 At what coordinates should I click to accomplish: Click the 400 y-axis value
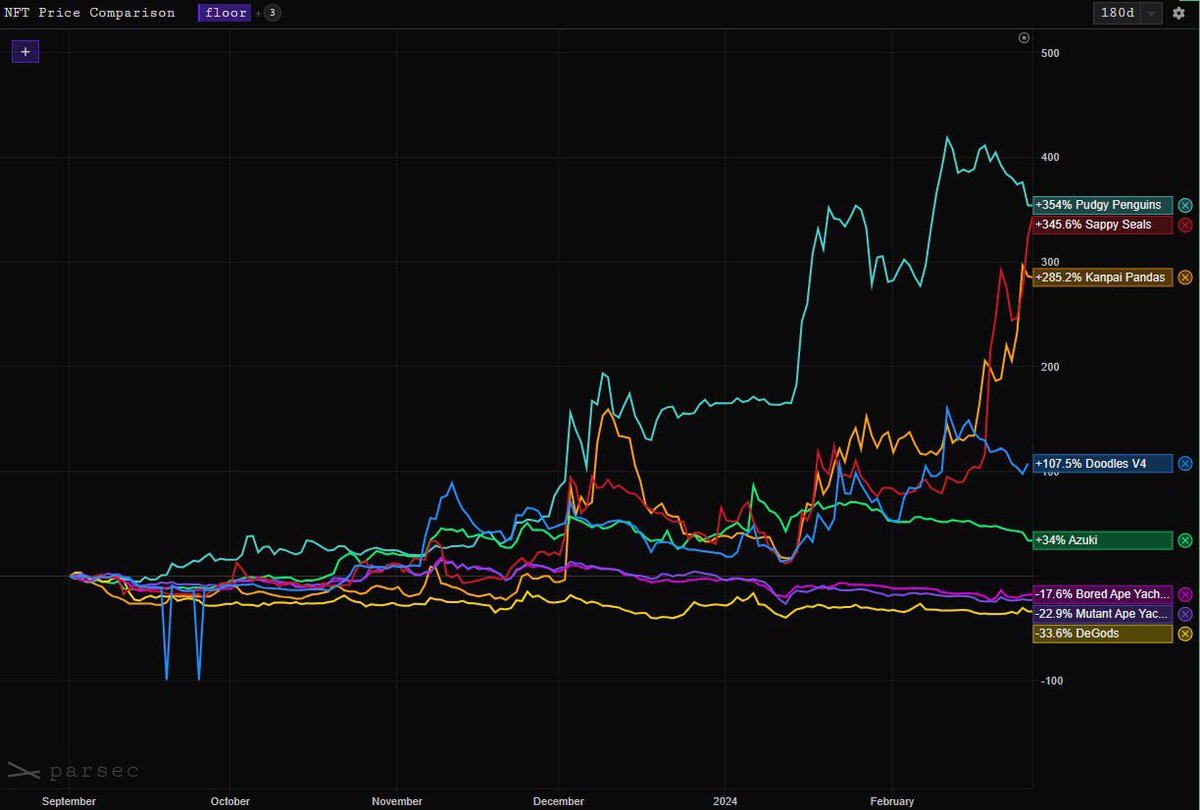pos(1049,157)
